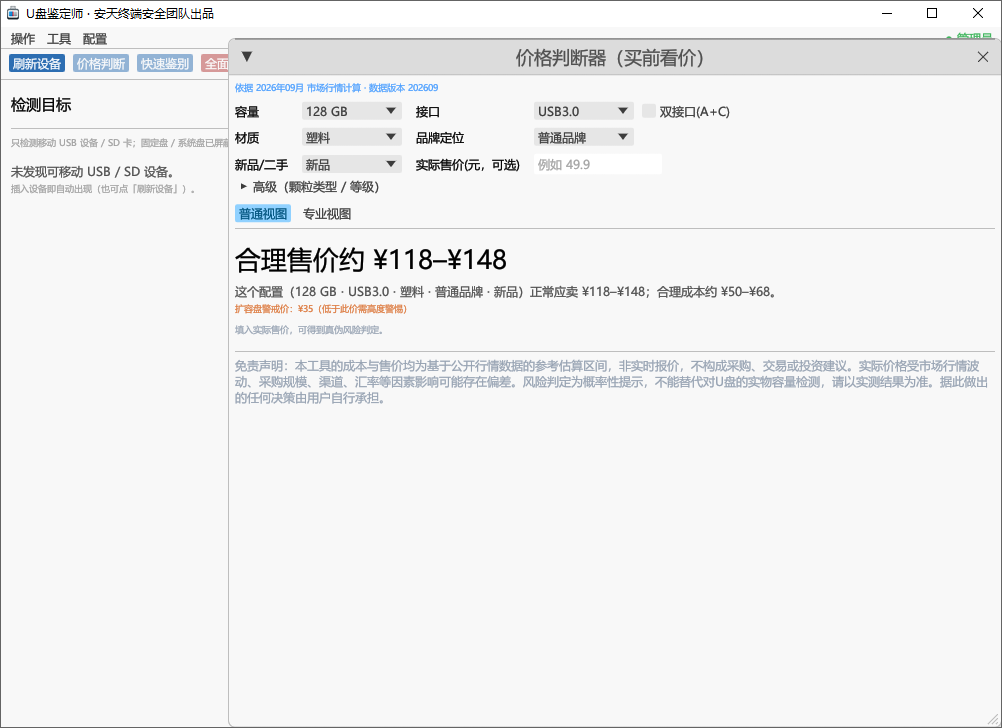The height and width of the screenshot is (728, 1002).
Task: Maximize the U盘鉴定师 window
Action: [x=932, y=13]
